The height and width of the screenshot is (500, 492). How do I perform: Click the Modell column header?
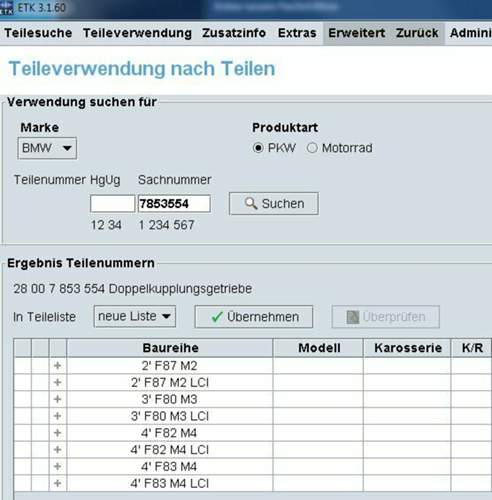tap(318, 348)
